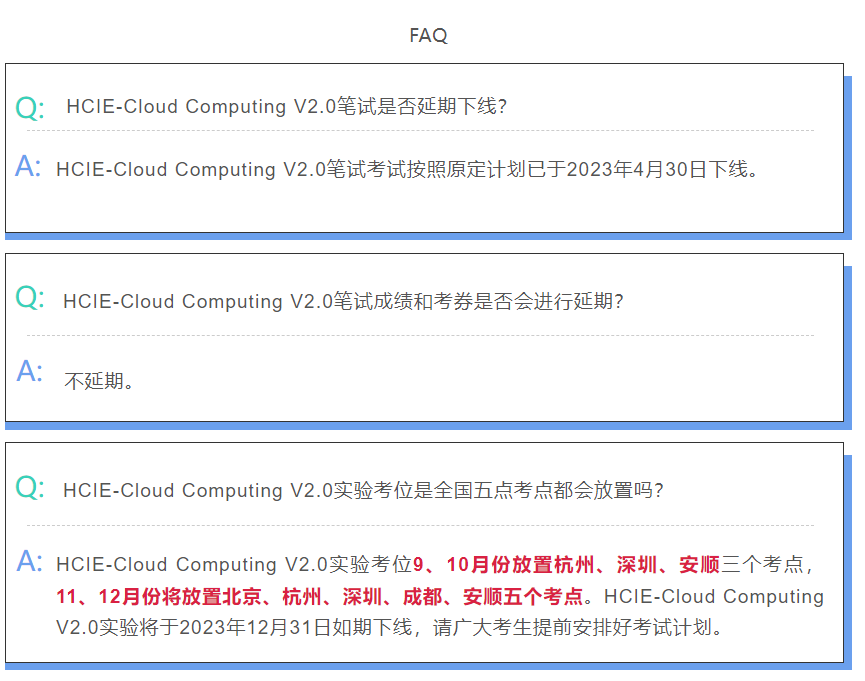Select answer mentioning 2023年4月30日下线

407,169
